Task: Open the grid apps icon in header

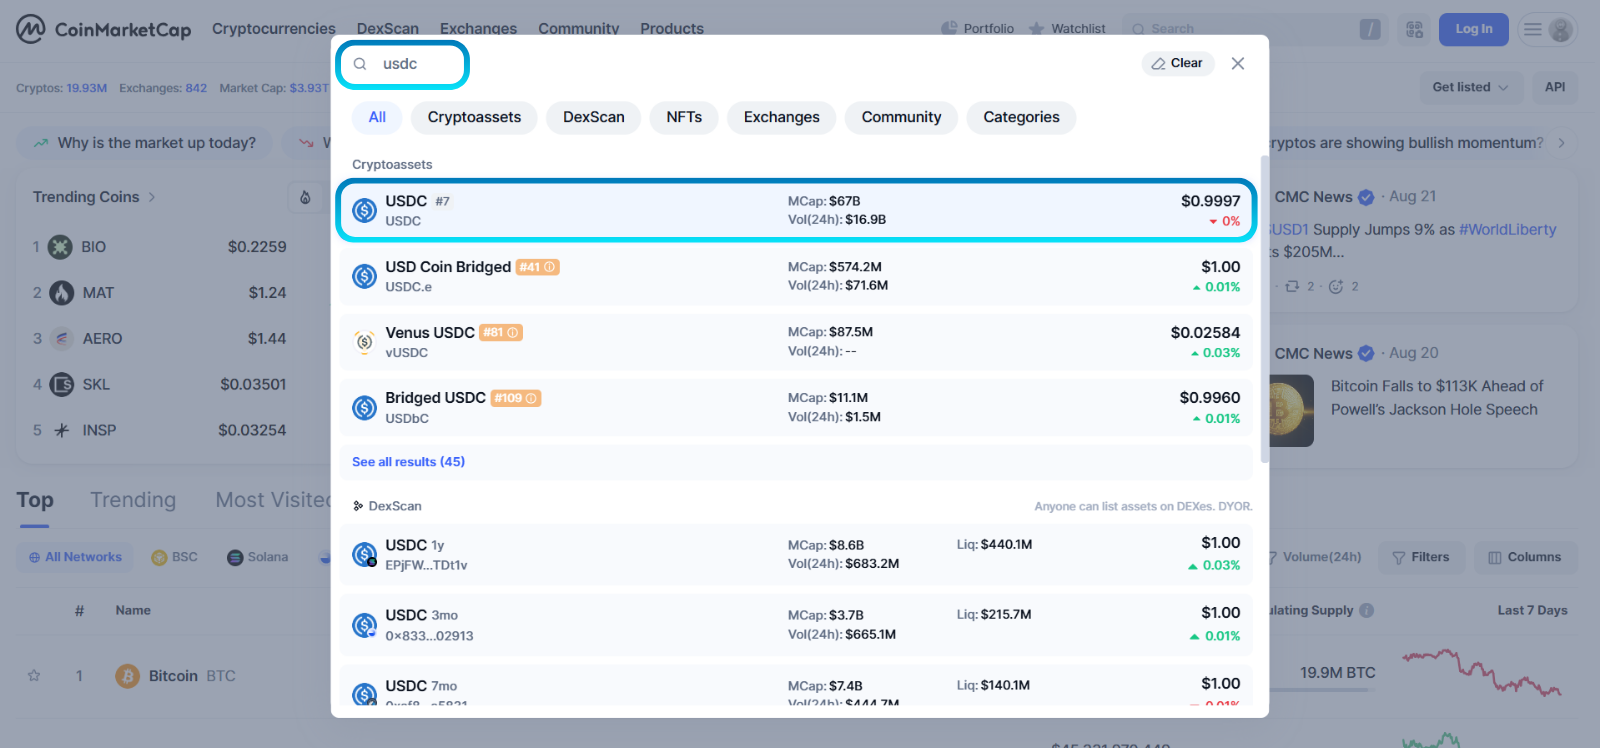Action: [1414, 29]
